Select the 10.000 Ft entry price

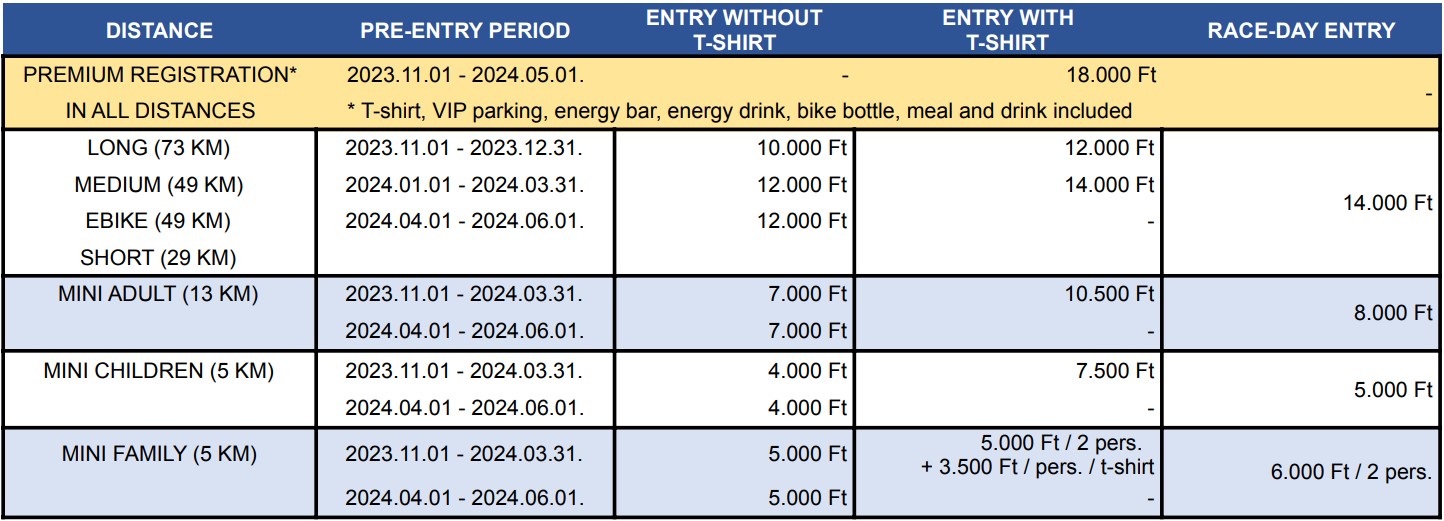[802, 149]
